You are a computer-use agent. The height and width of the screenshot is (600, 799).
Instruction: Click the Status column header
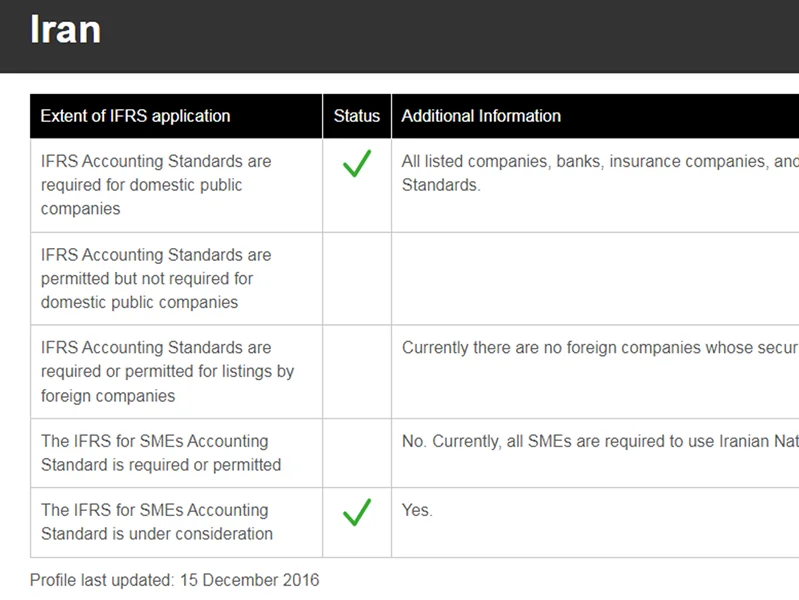(357, 116)
